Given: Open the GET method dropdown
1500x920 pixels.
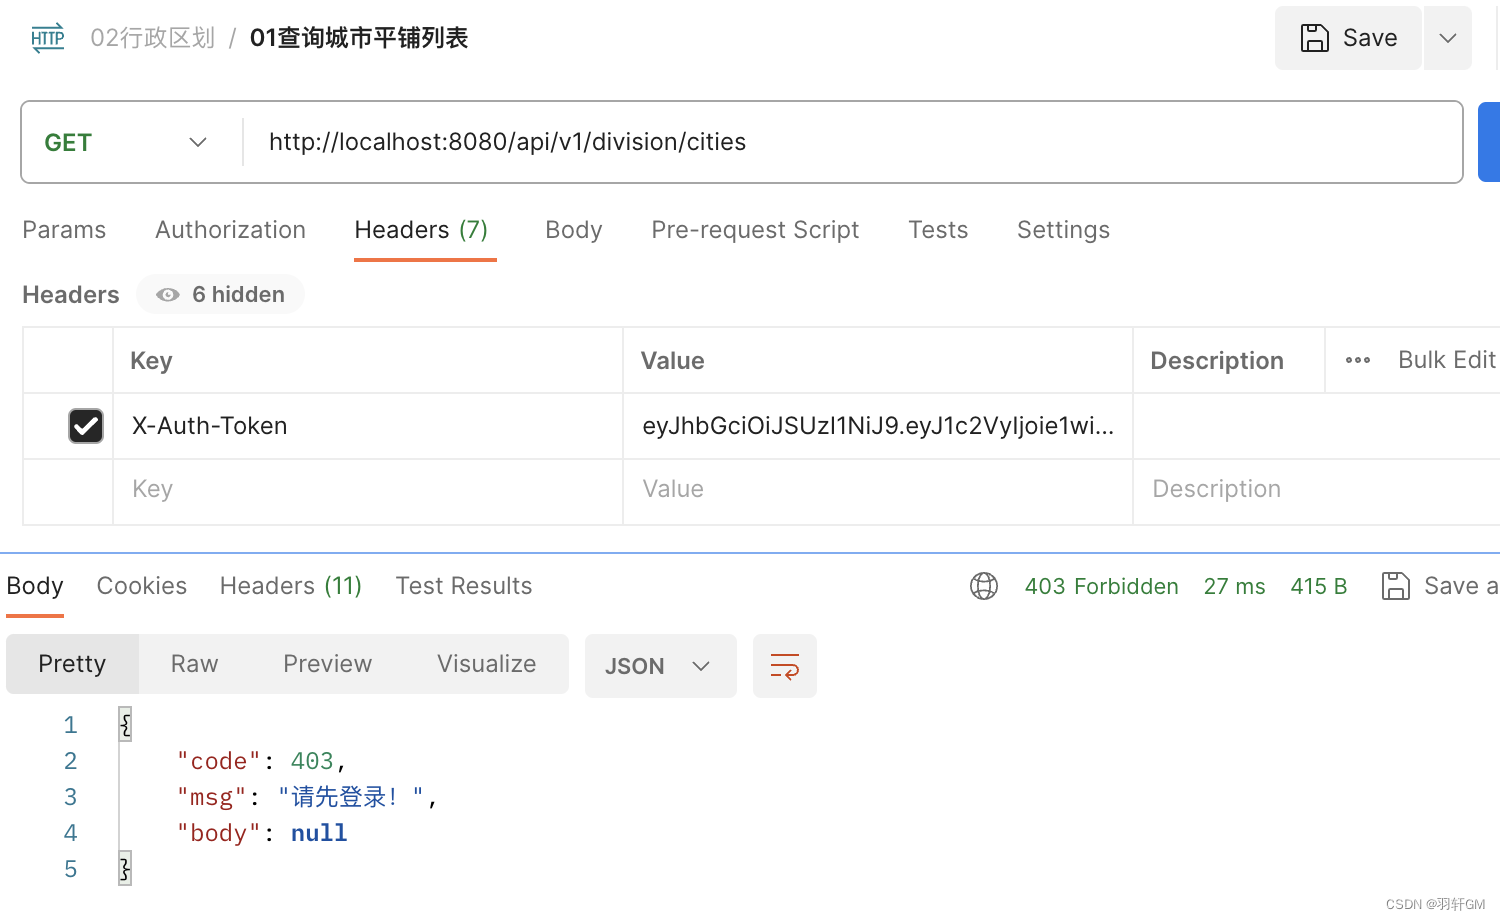Looking at the screenshot, I should [x=126, y=142].
